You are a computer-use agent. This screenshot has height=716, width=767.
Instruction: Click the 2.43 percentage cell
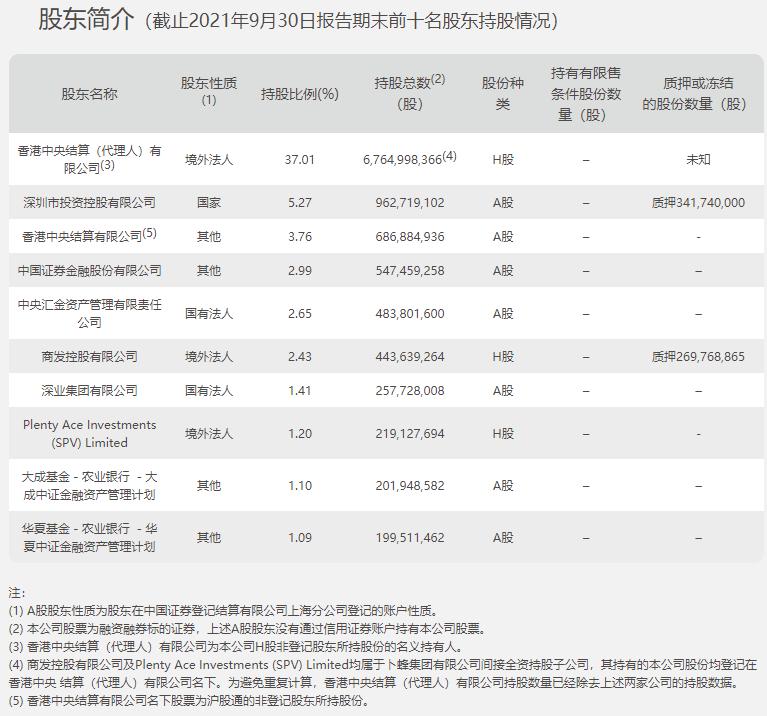coord(299,357)
